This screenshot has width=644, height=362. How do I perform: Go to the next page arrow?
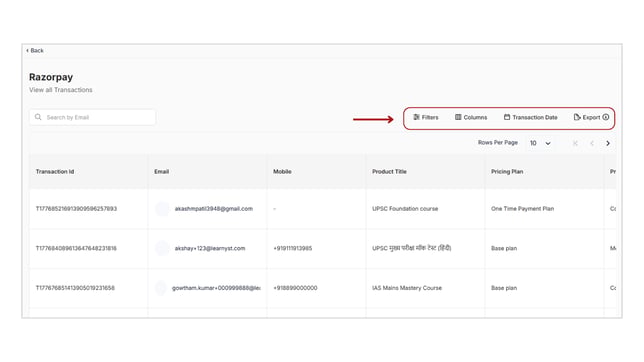[608, 143]
